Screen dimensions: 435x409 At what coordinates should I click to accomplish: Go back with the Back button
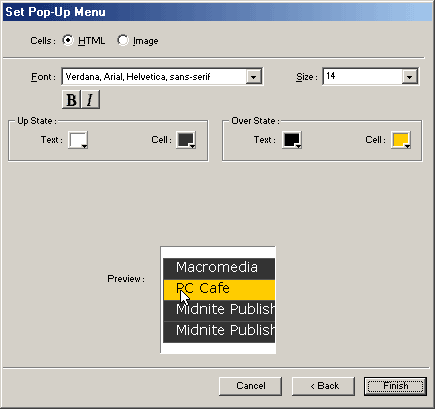(323, 386)
